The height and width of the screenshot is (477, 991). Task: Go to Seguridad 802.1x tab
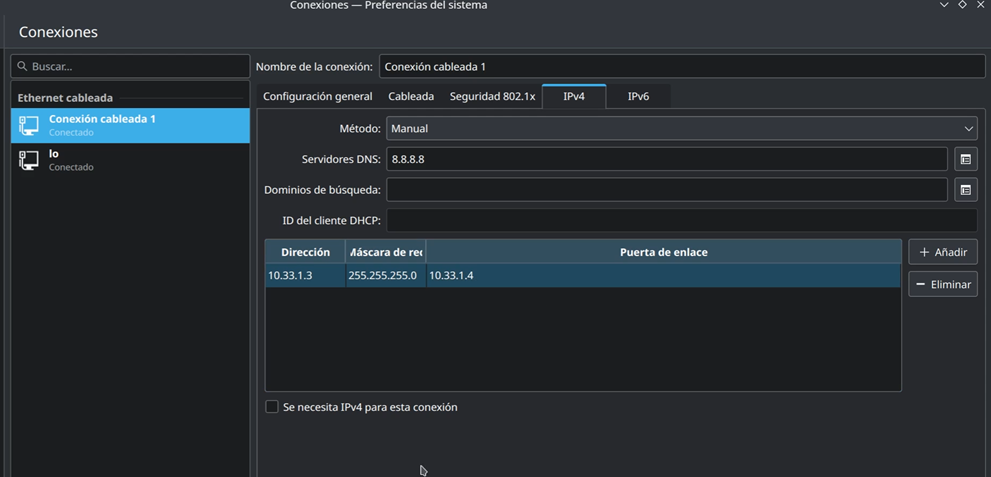(492, 96)
